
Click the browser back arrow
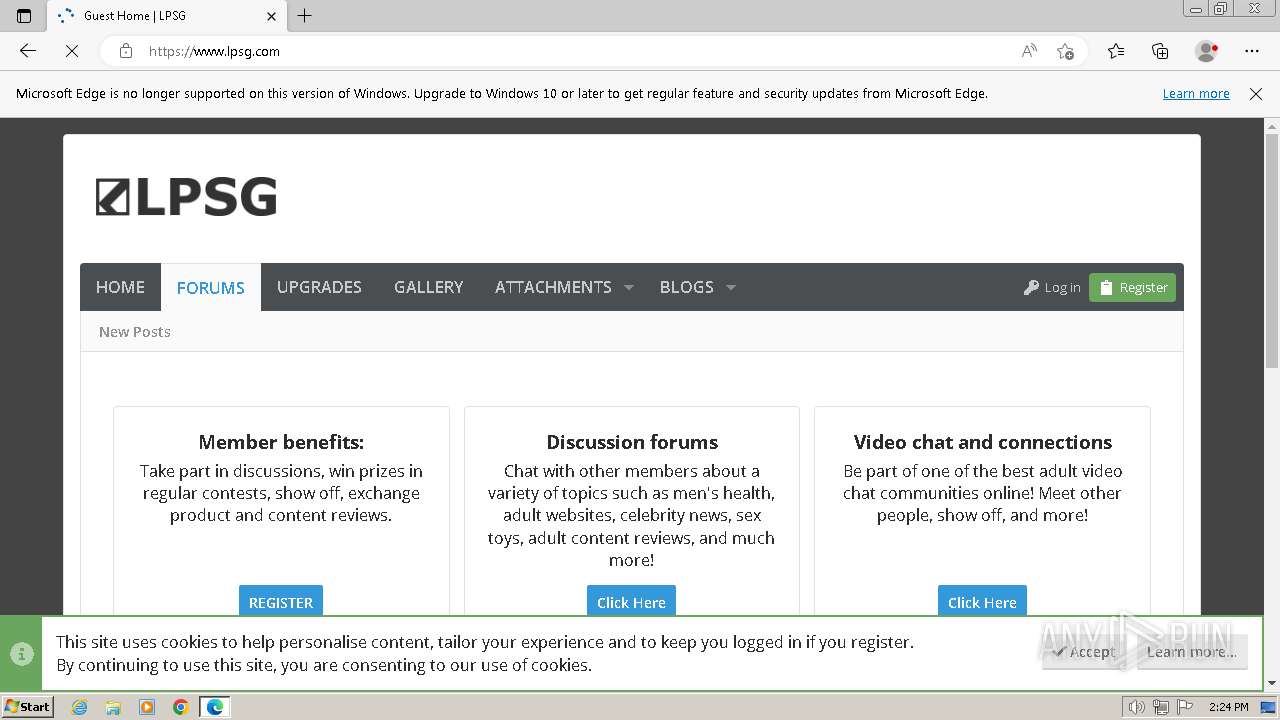click(28, 51)
